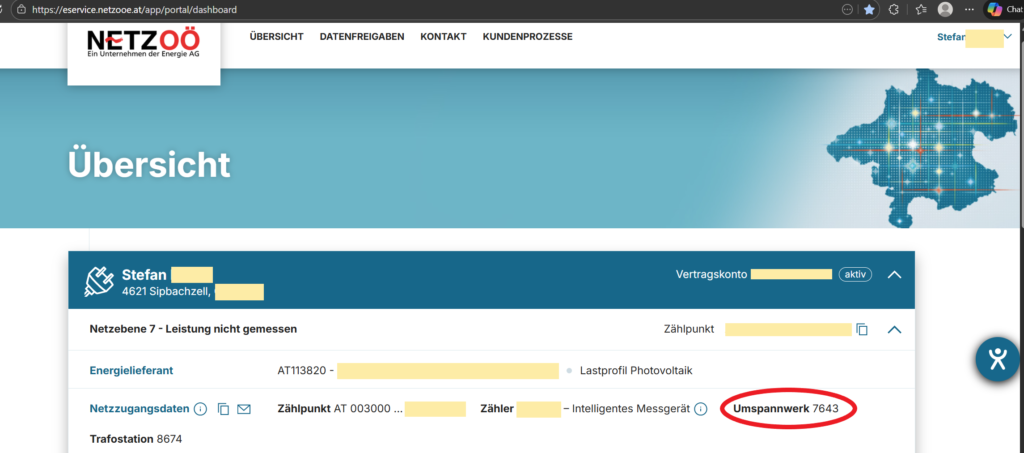Screen dimensions: 1024x453
Task: Open the Kundenprozesse menu item
Action: pyautogui.click(x=527, y=37)
